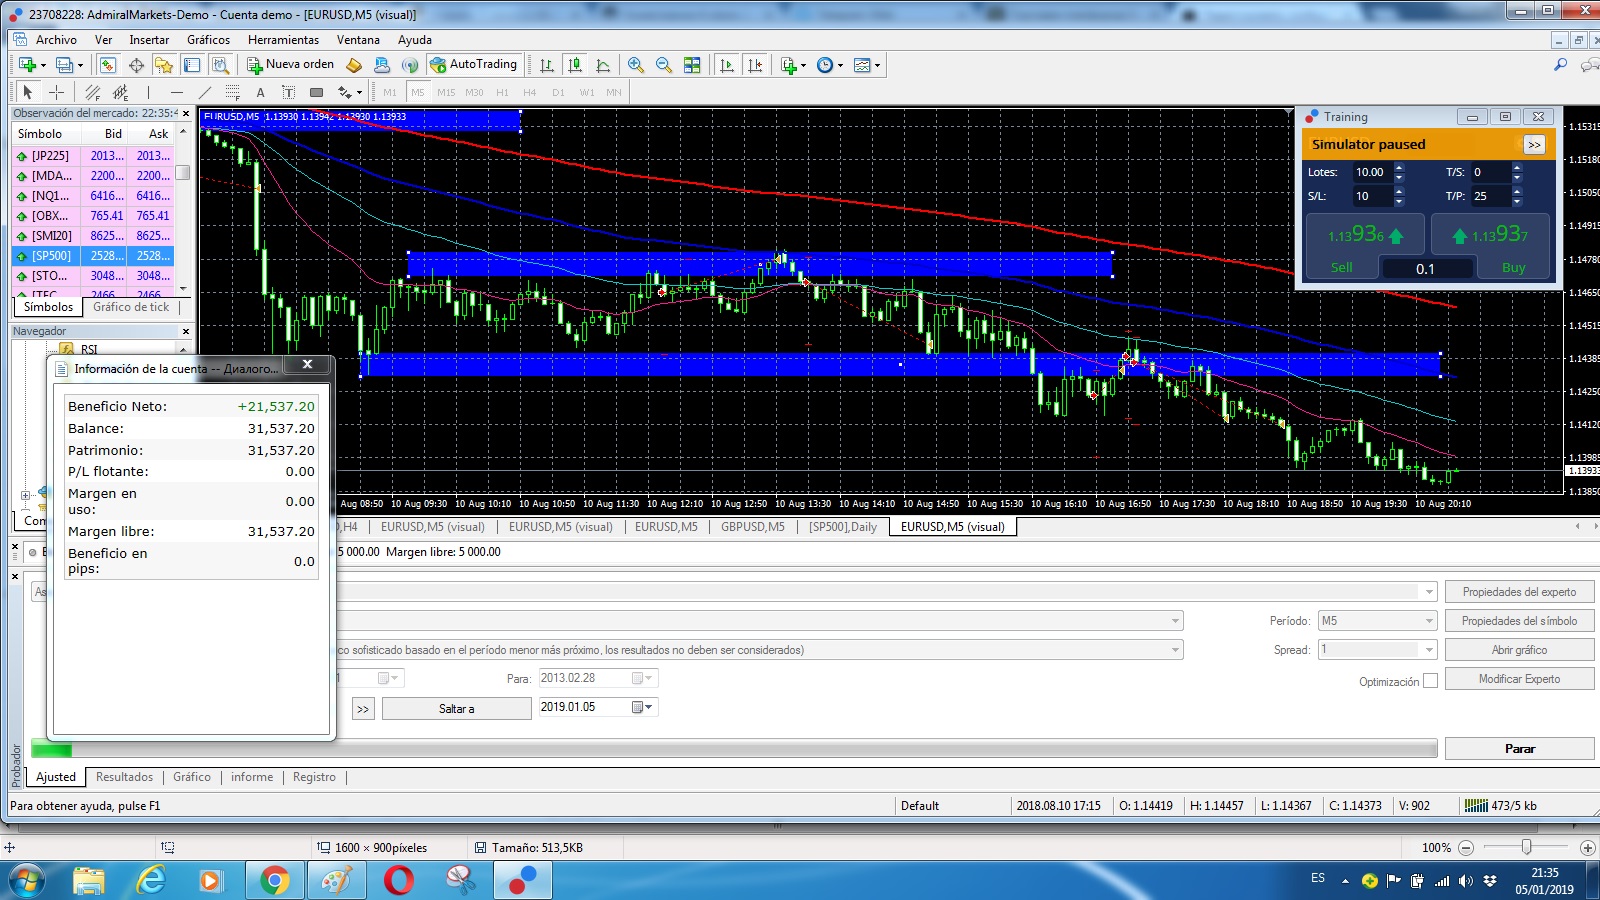Switch chart to H4 timeframe
This screenshot has height=900, width=1600.
coord(530,92)
